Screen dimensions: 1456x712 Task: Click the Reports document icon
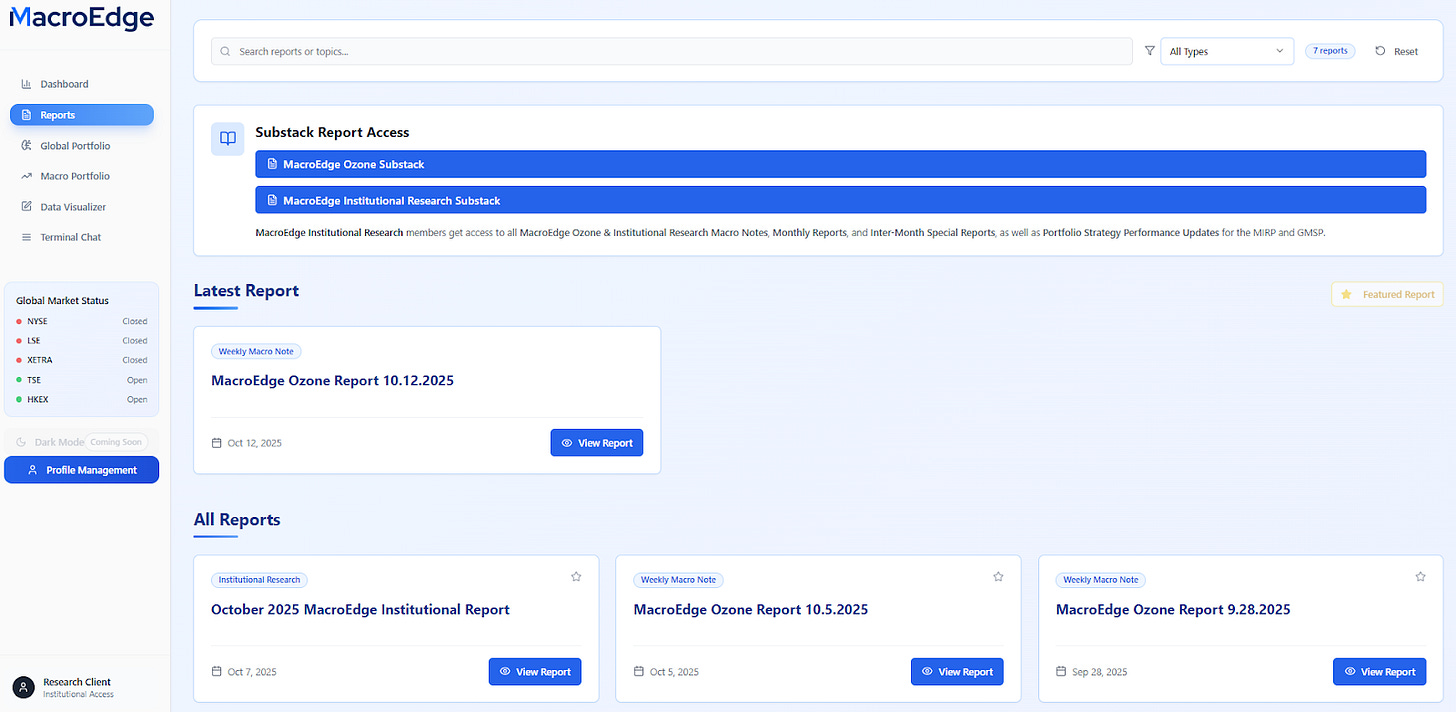point(27,115)
